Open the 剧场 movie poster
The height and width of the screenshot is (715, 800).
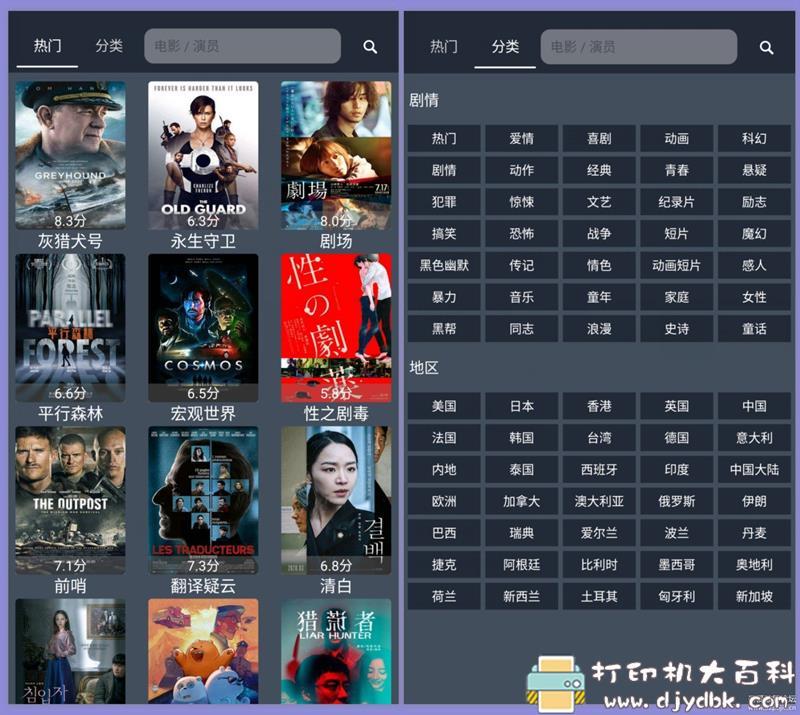336,155
